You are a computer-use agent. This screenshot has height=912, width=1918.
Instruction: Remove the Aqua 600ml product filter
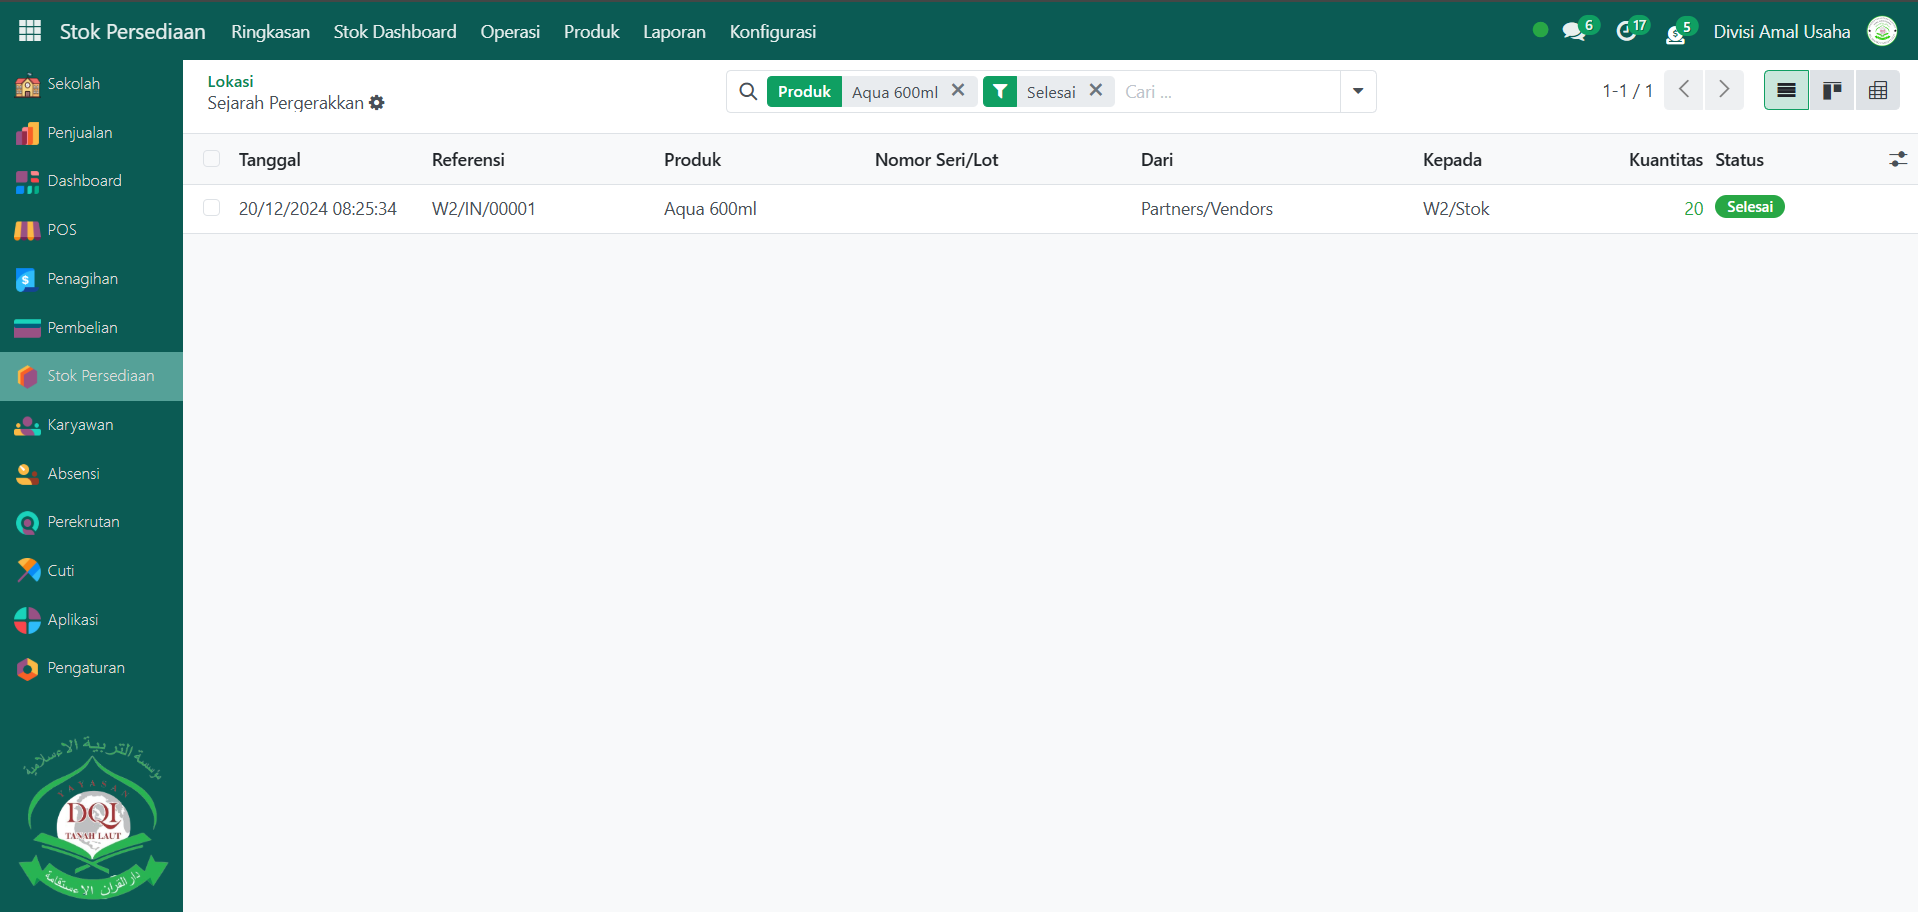coord(958,91)
